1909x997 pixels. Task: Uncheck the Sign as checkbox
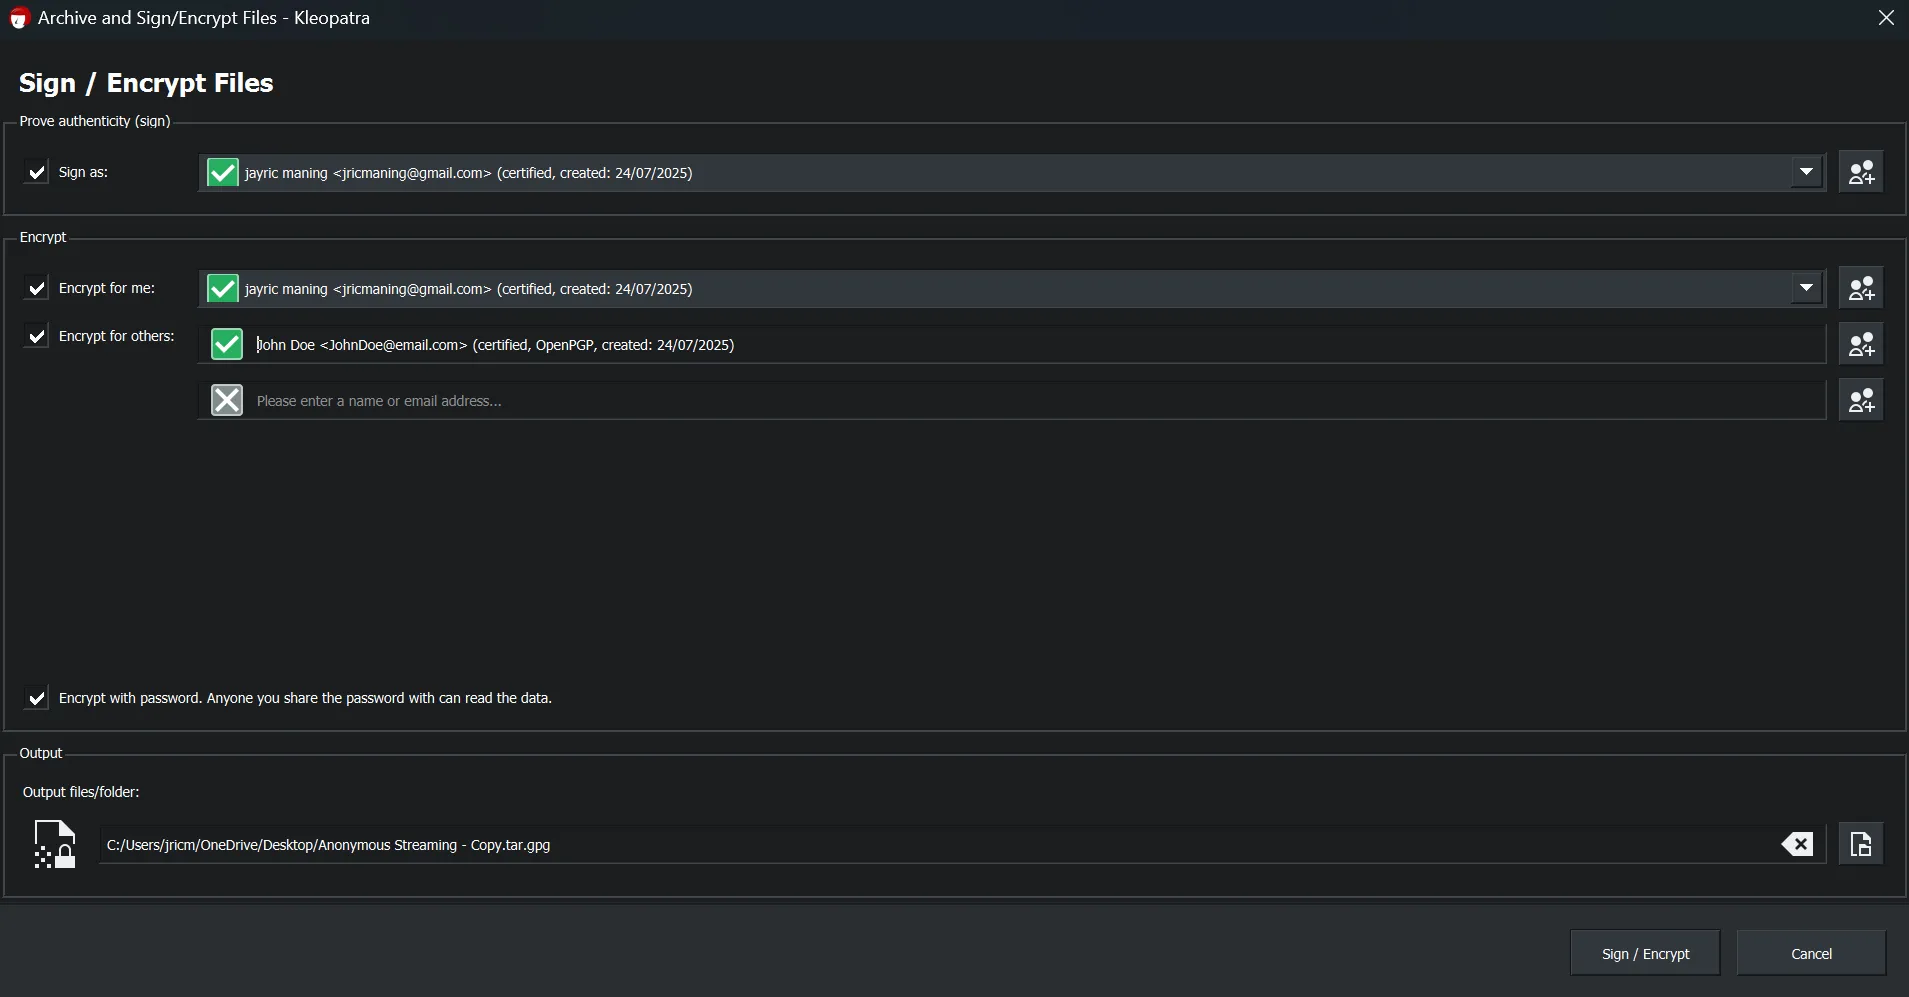[37, 173]
